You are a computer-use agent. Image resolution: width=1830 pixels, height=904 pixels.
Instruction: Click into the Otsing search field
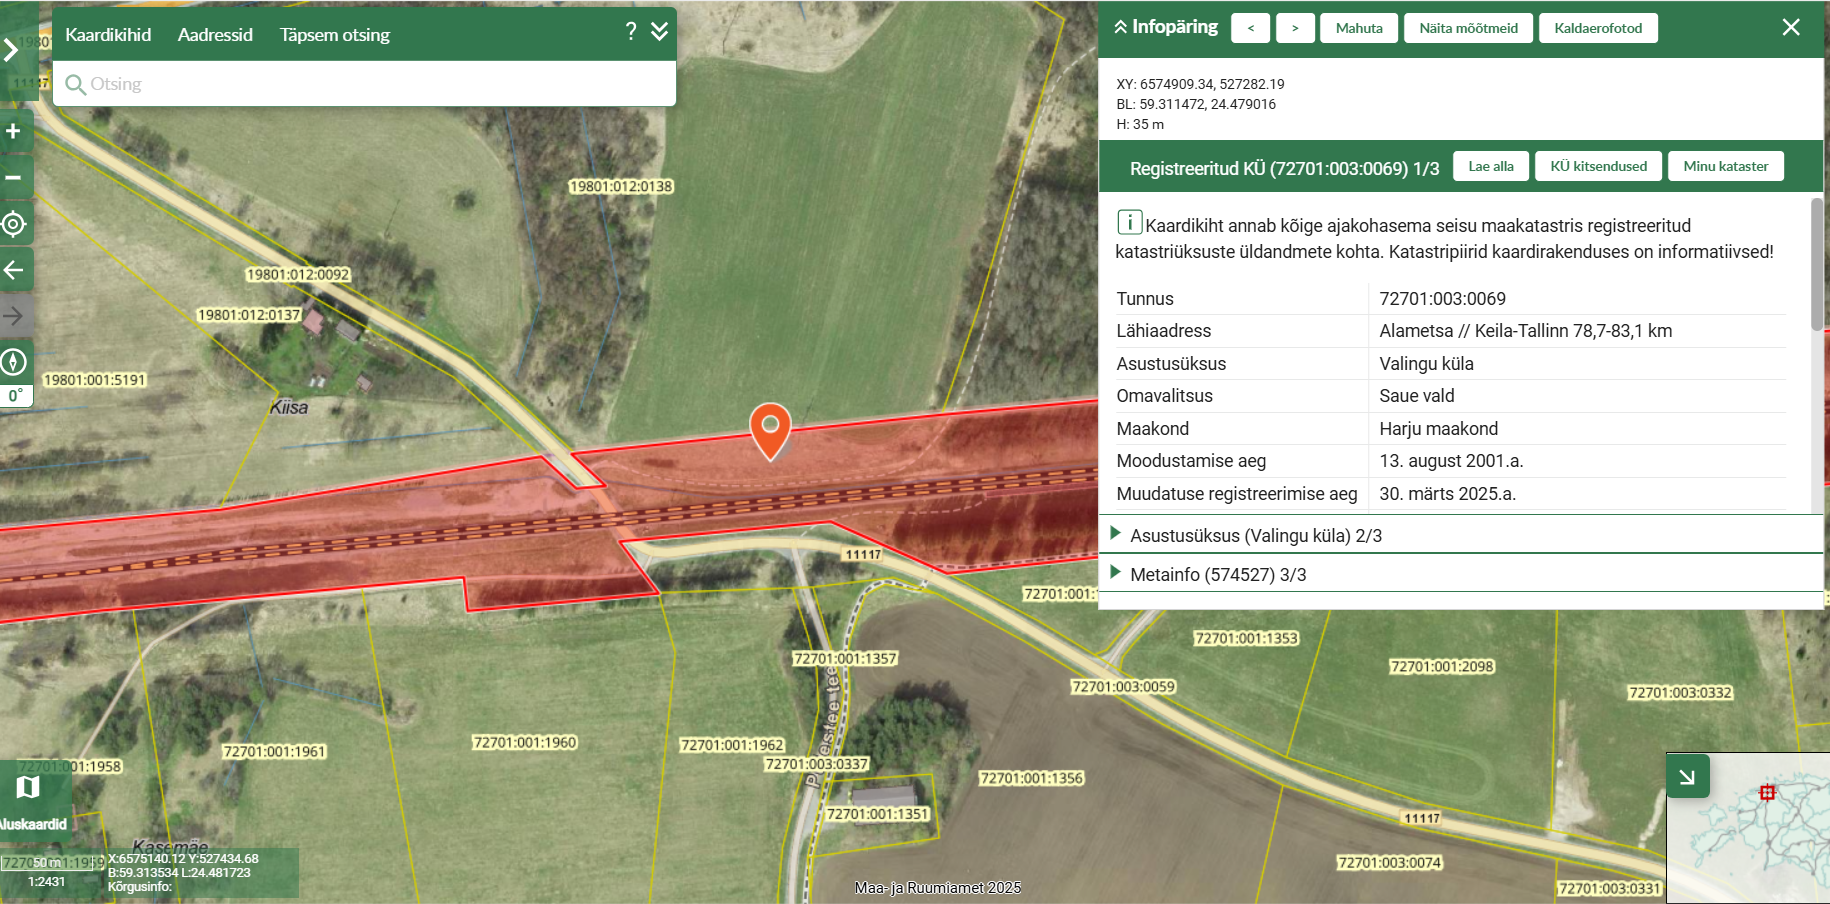coord(370,84)
